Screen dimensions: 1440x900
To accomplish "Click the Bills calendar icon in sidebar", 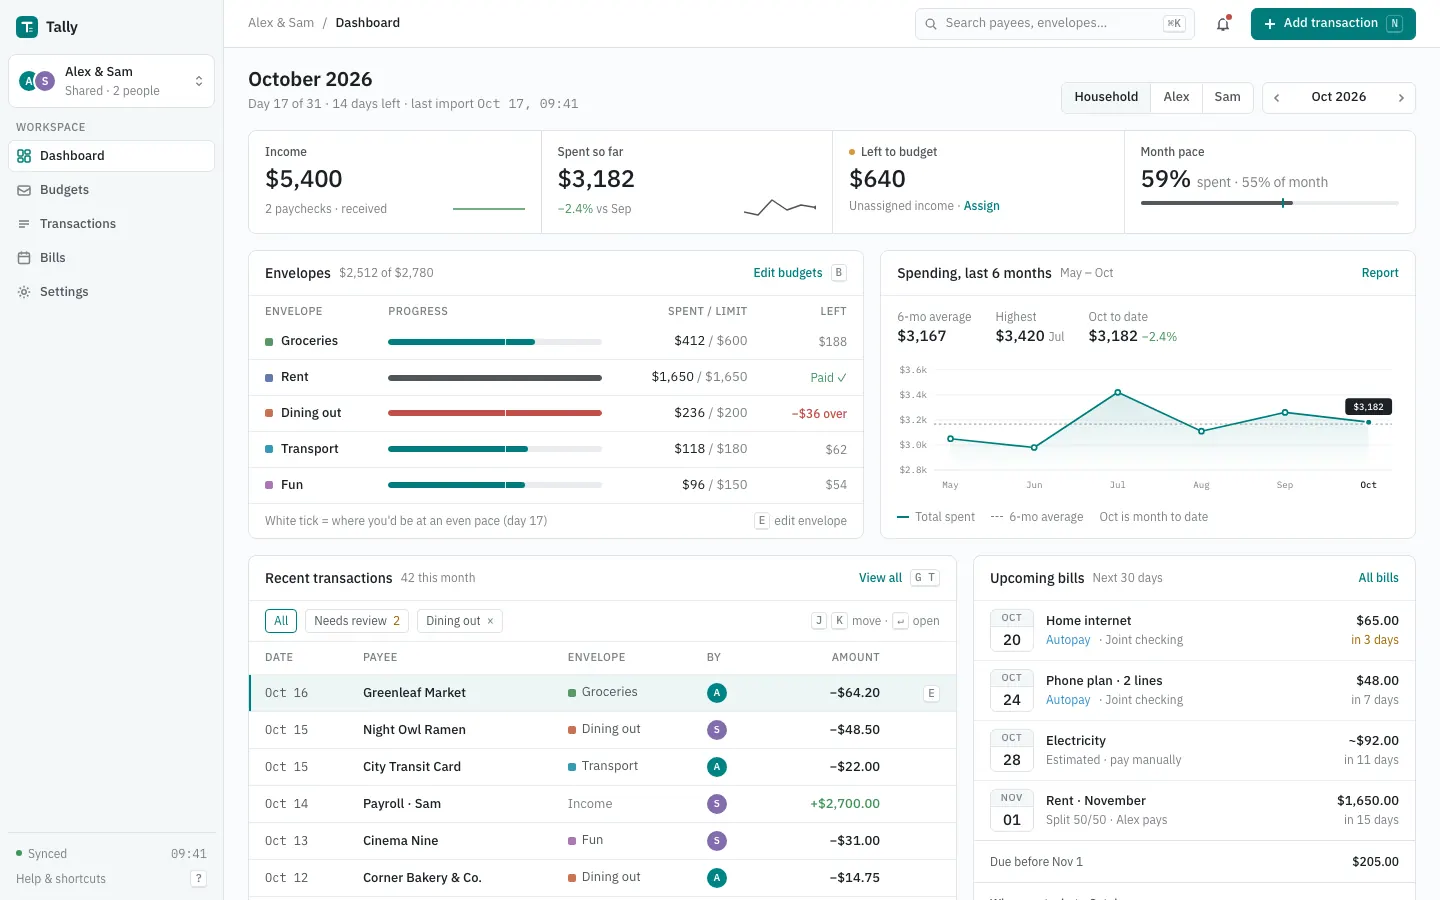I will (x=24, y=258).
